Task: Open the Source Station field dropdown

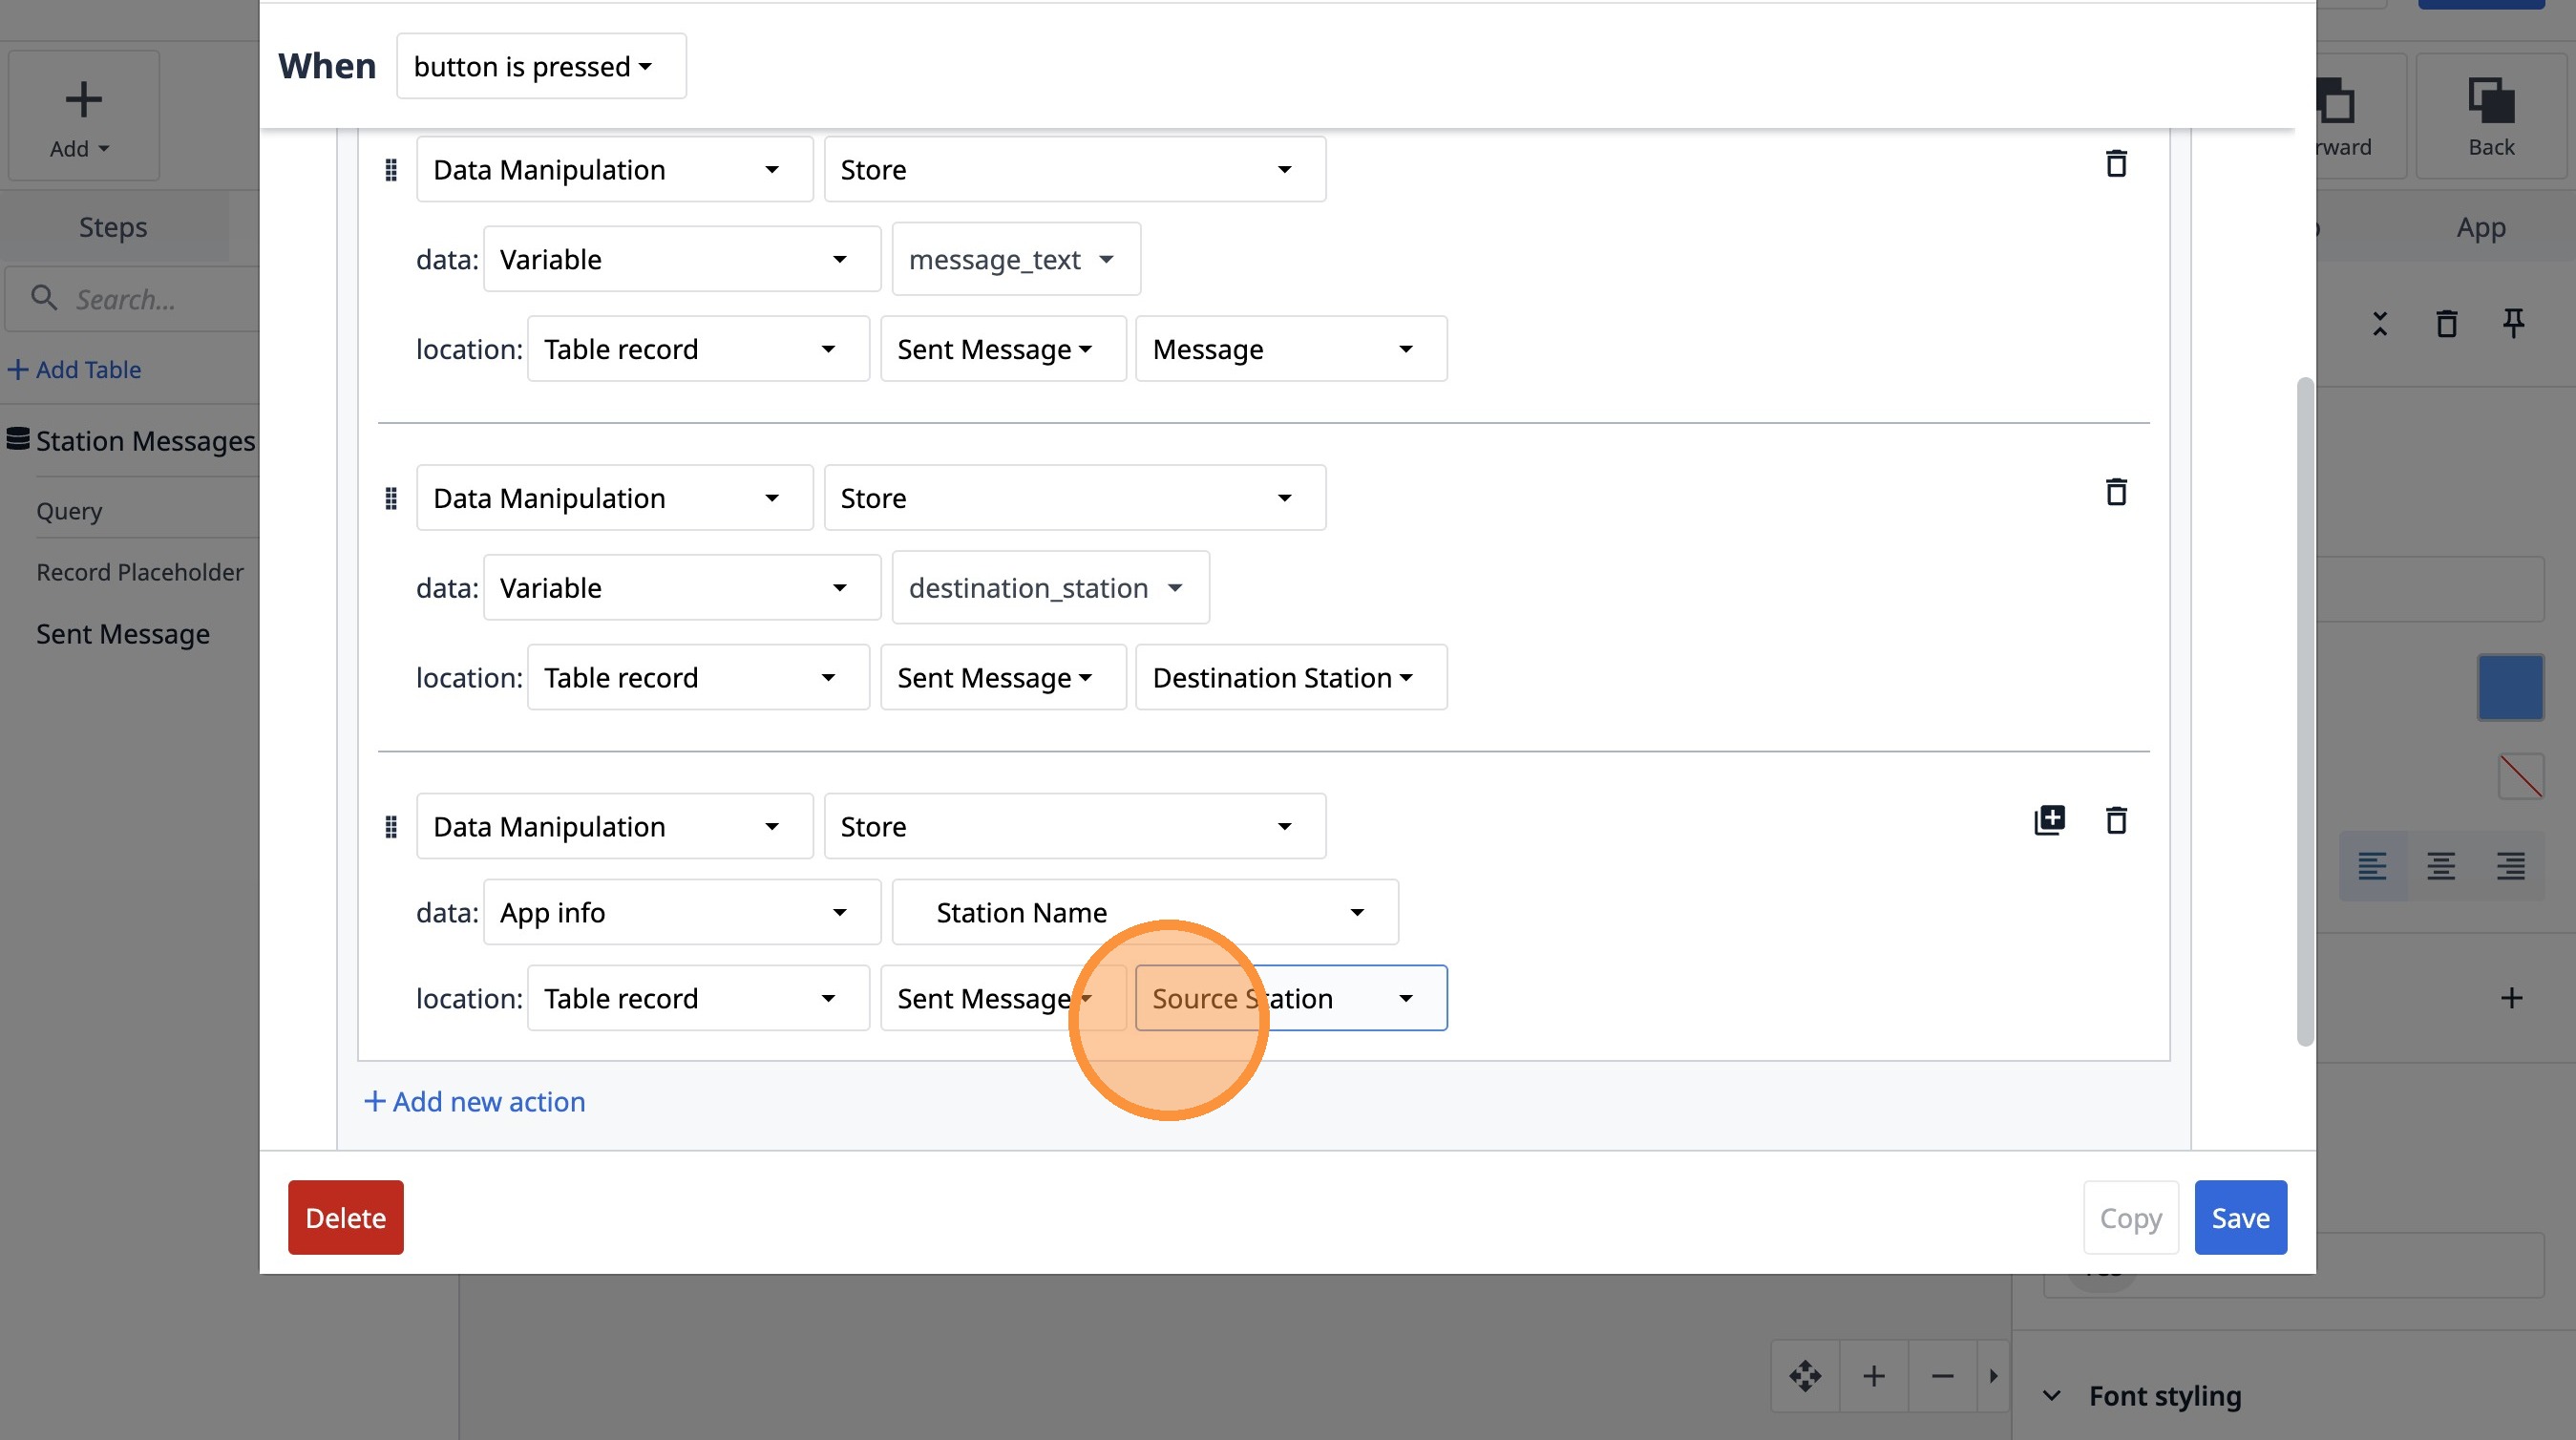Action: [1290, 998]
